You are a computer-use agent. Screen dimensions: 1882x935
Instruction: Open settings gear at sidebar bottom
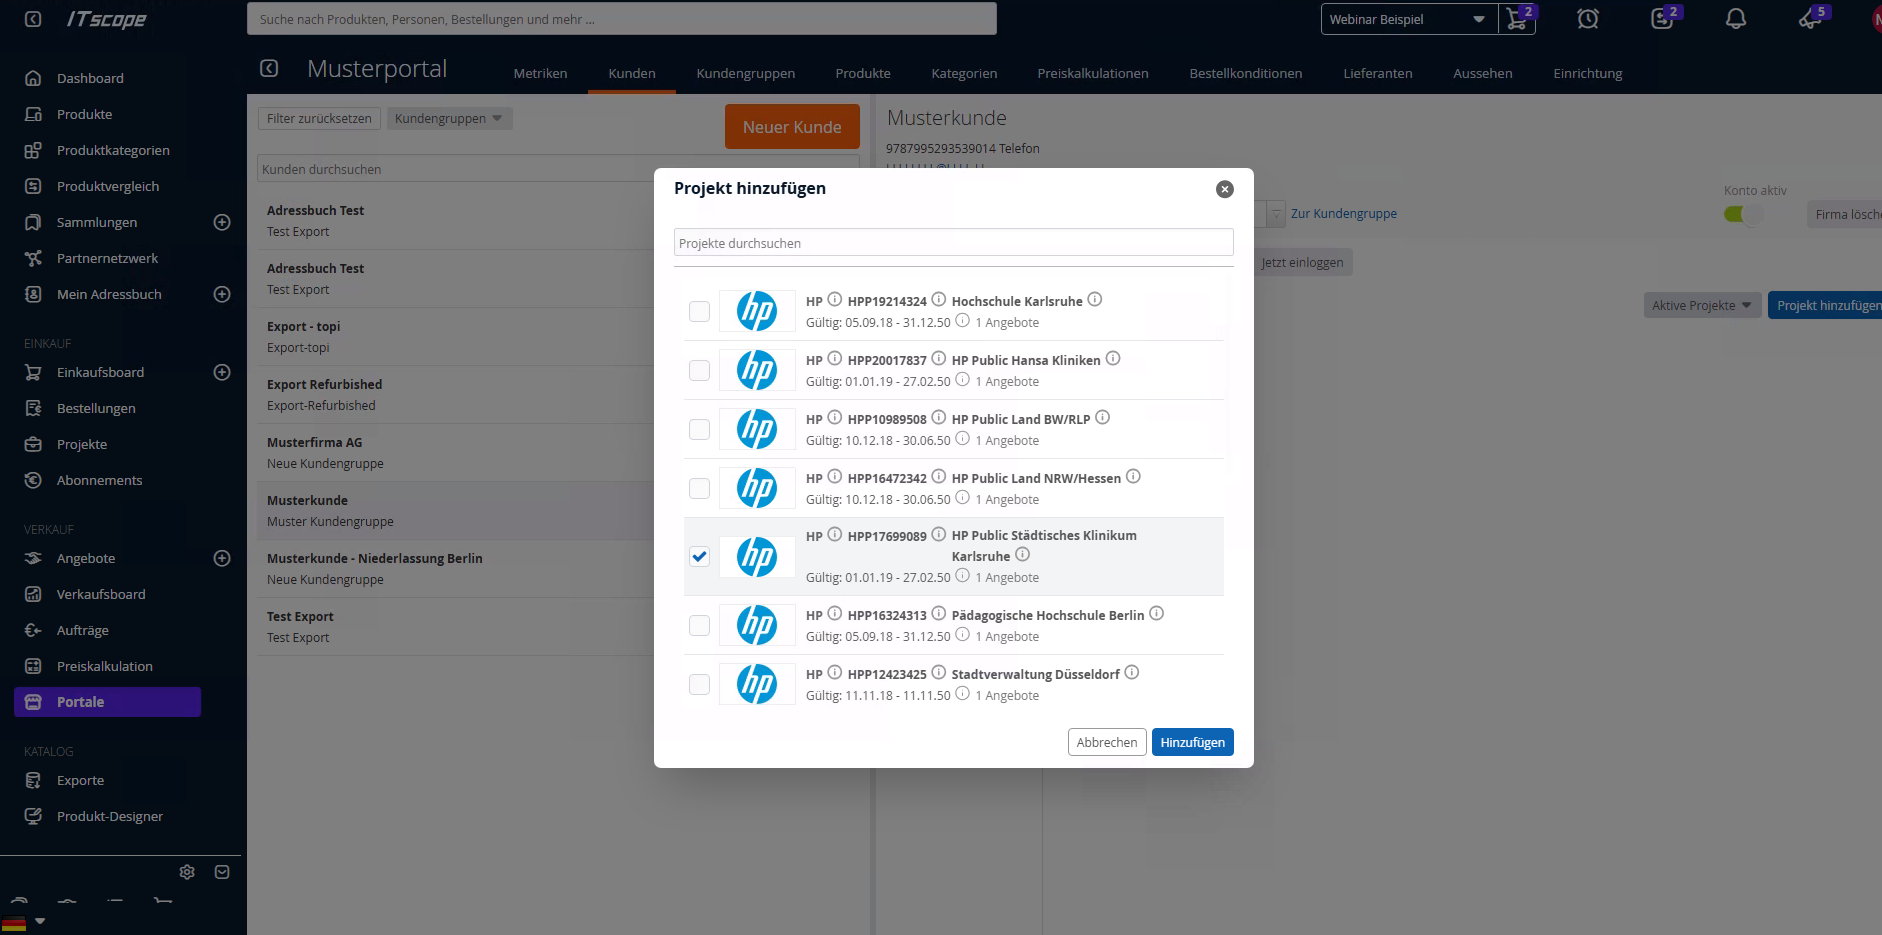(x=187, y=872)
